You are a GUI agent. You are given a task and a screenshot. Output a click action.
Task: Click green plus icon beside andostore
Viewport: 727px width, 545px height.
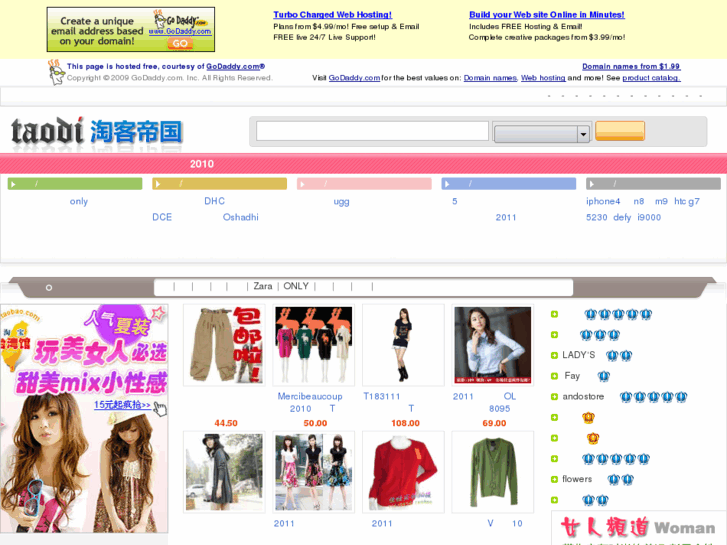click(554, 397)
